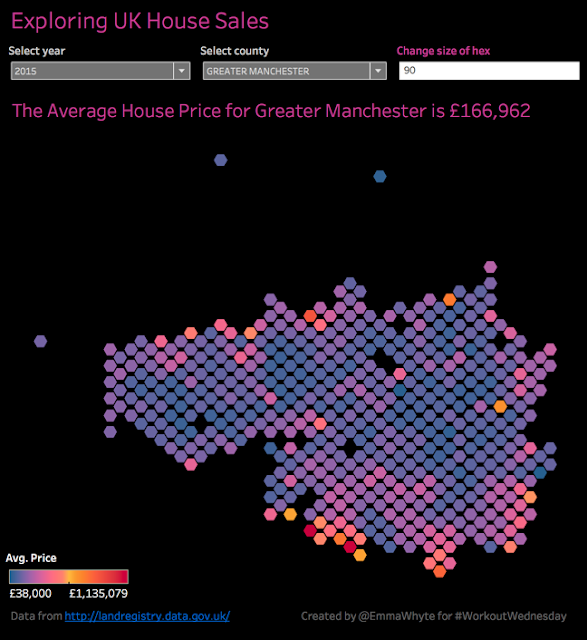The width and height of the screenshot is (587, 640).
Task: Click the Created by @EmmaWhyte credit text
Action: 434,616
